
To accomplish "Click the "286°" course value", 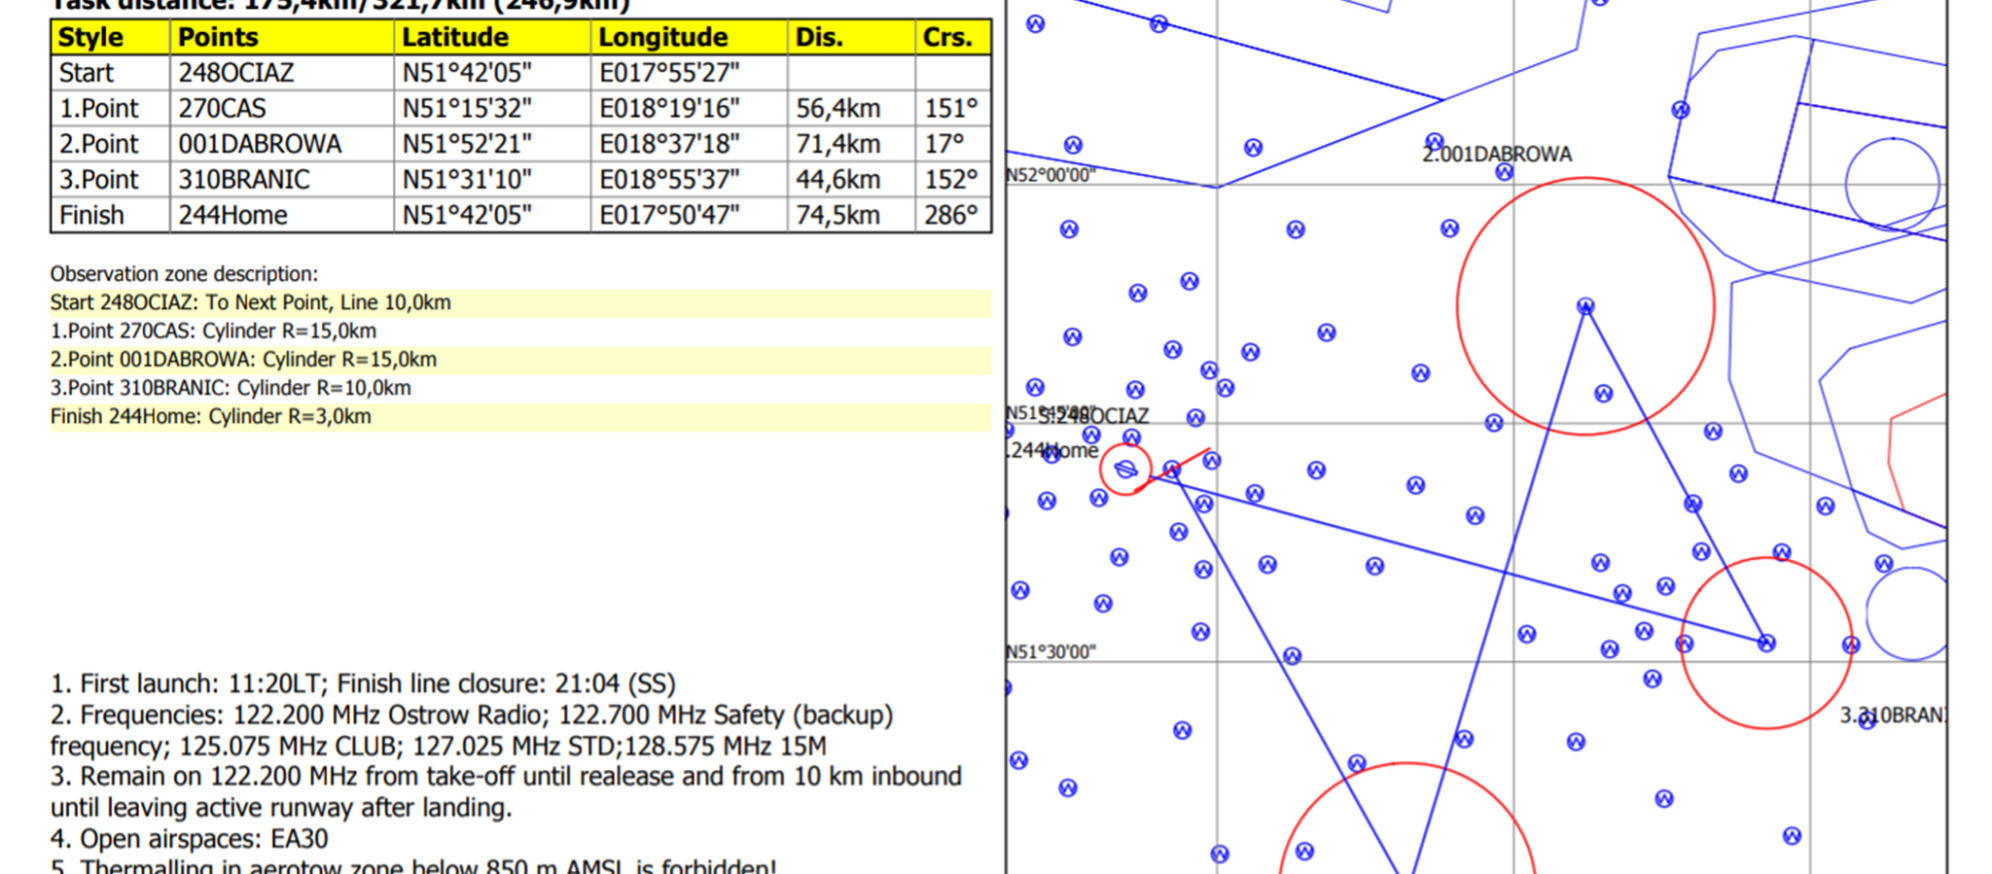I will point(950,216).
